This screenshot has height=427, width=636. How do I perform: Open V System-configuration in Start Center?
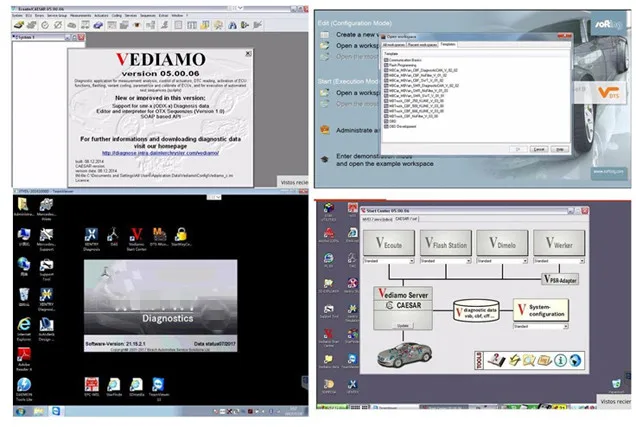[541, 310]
